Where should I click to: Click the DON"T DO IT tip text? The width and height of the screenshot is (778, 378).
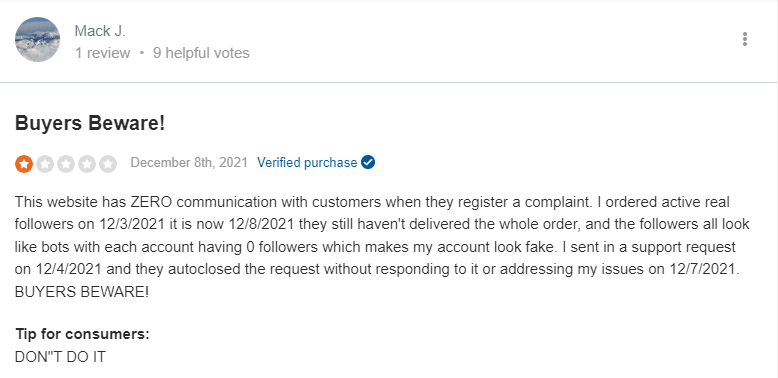(61, 357)
